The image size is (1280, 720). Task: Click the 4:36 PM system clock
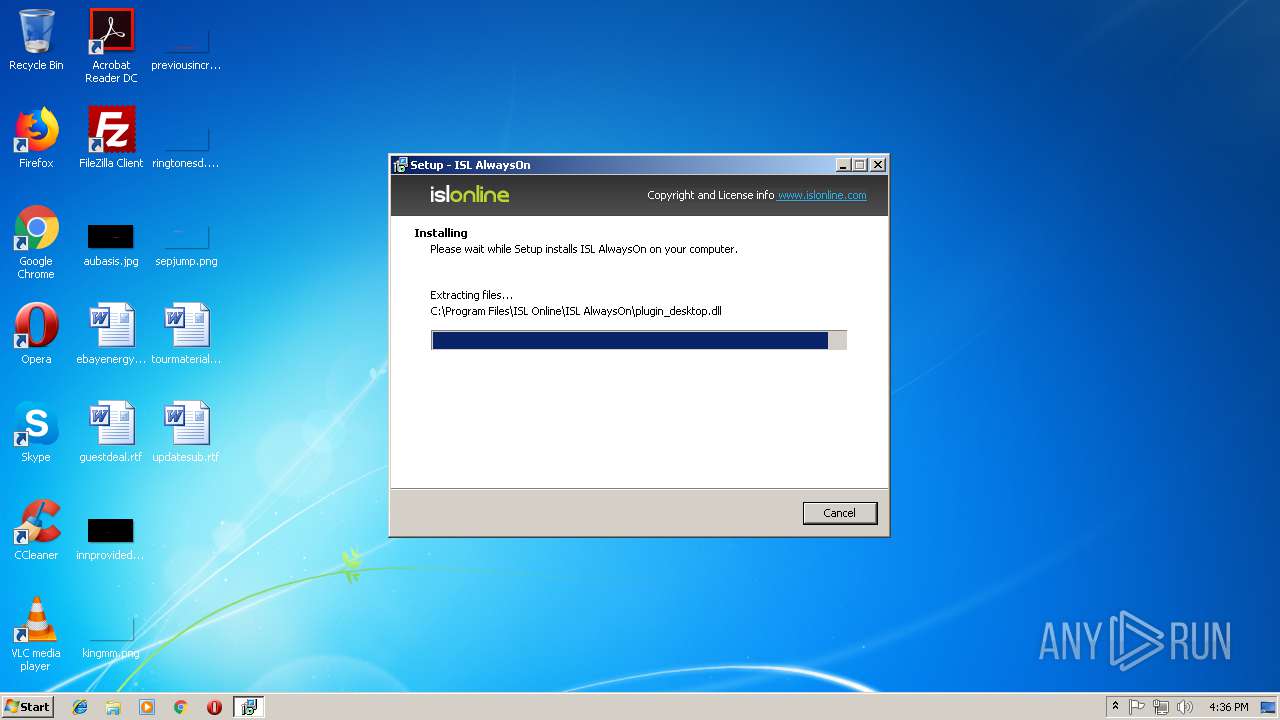click(1228, 707)
